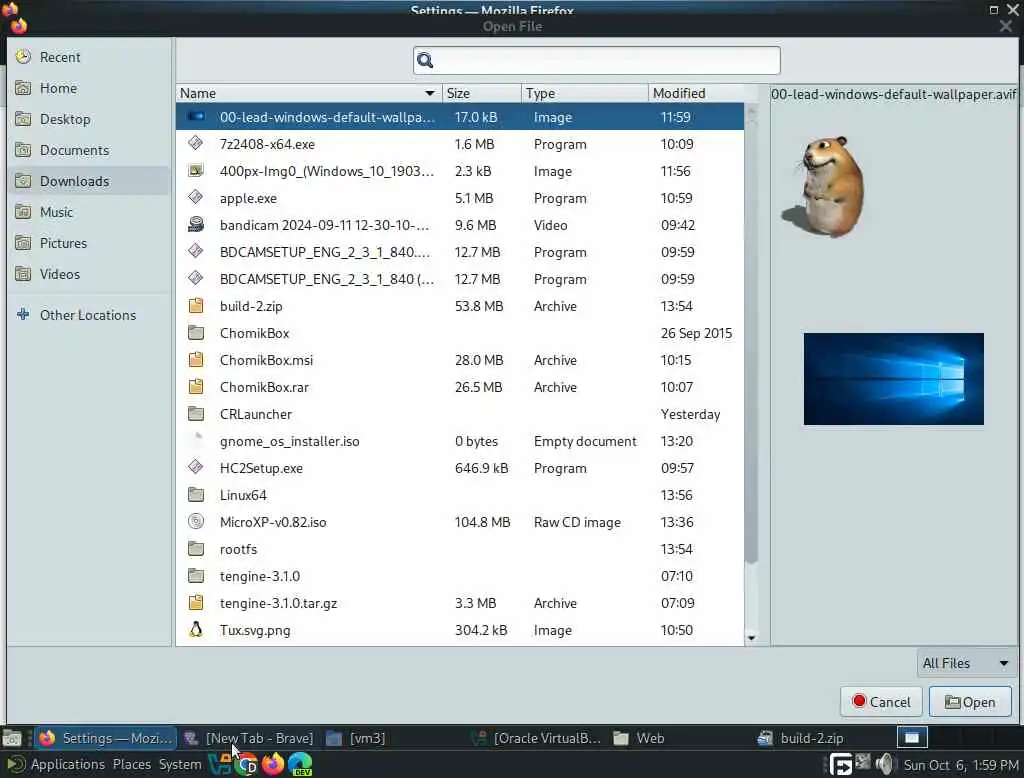Click the image icon of 00-lead-windows-default-wallpaper file
The height and width of the screenshot is (778, 1024).
(196, 117)
